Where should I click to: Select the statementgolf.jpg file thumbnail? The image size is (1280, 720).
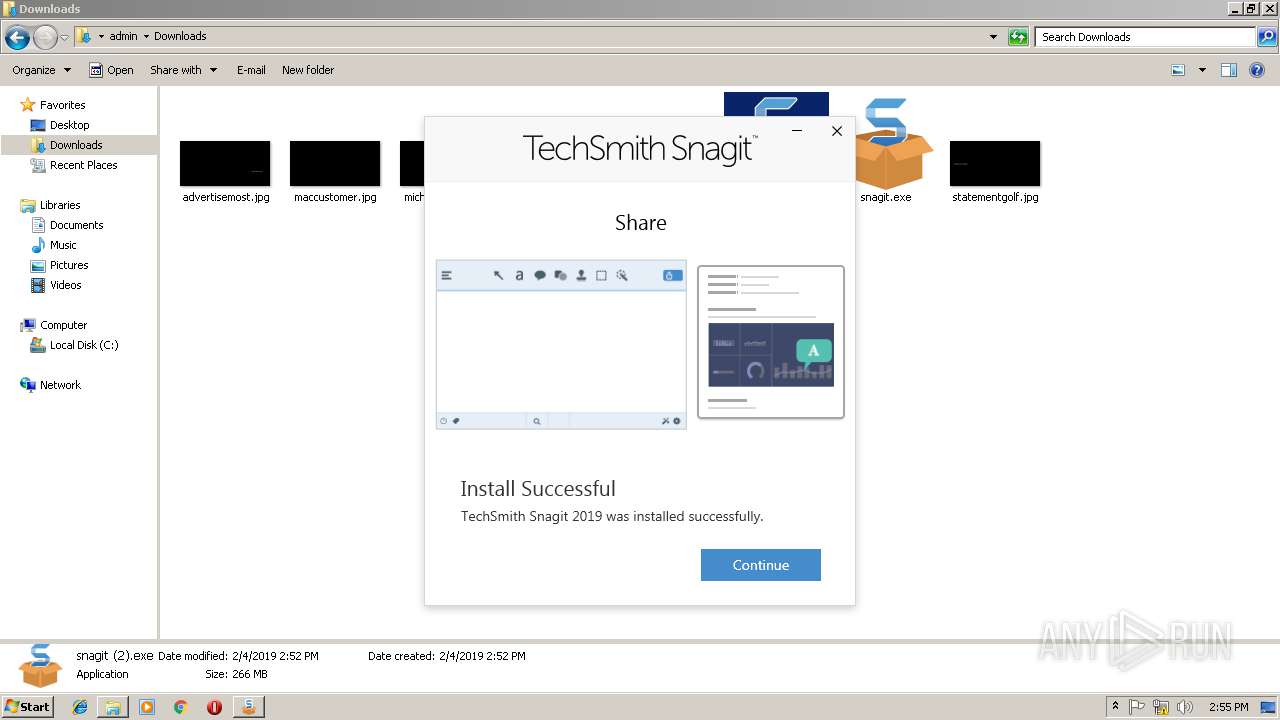coord(995,163)
